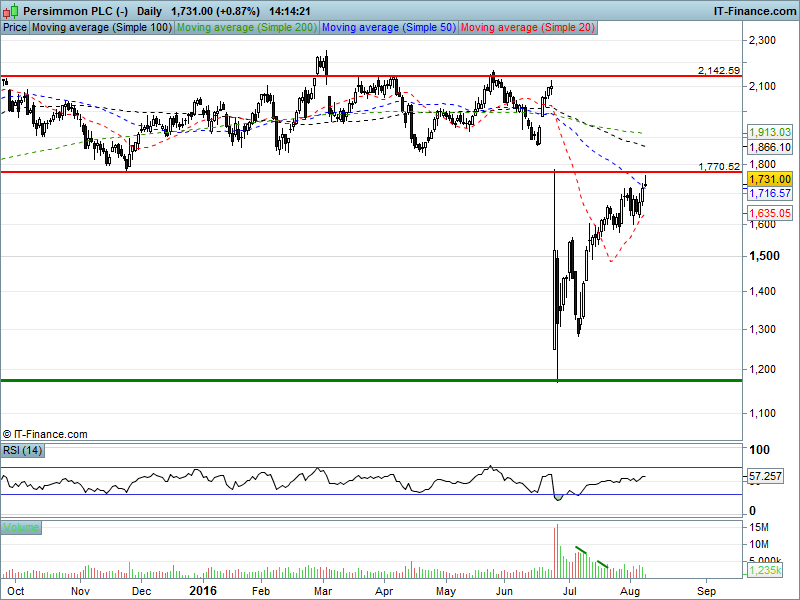Open Moving average (Simple 20) settings
This screenshot has width=800, height=600.
[528, 28]
